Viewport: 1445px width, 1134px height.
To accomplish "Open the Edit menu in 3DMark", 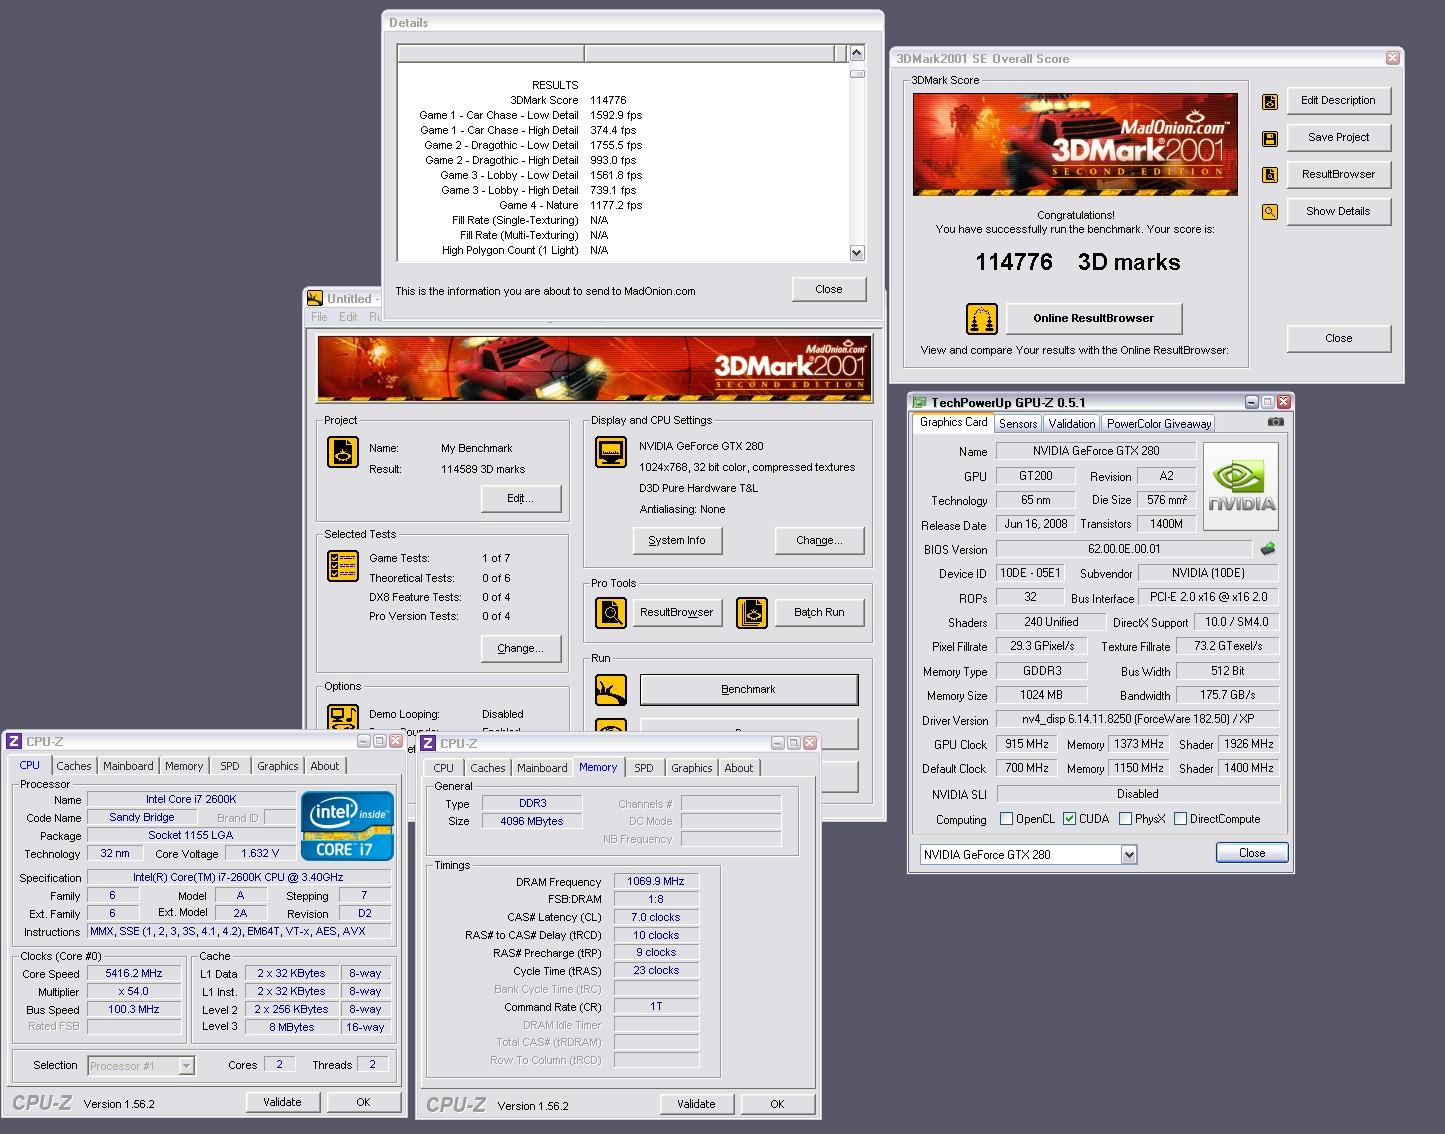I will pyautogui.click(x=348, y=317).
